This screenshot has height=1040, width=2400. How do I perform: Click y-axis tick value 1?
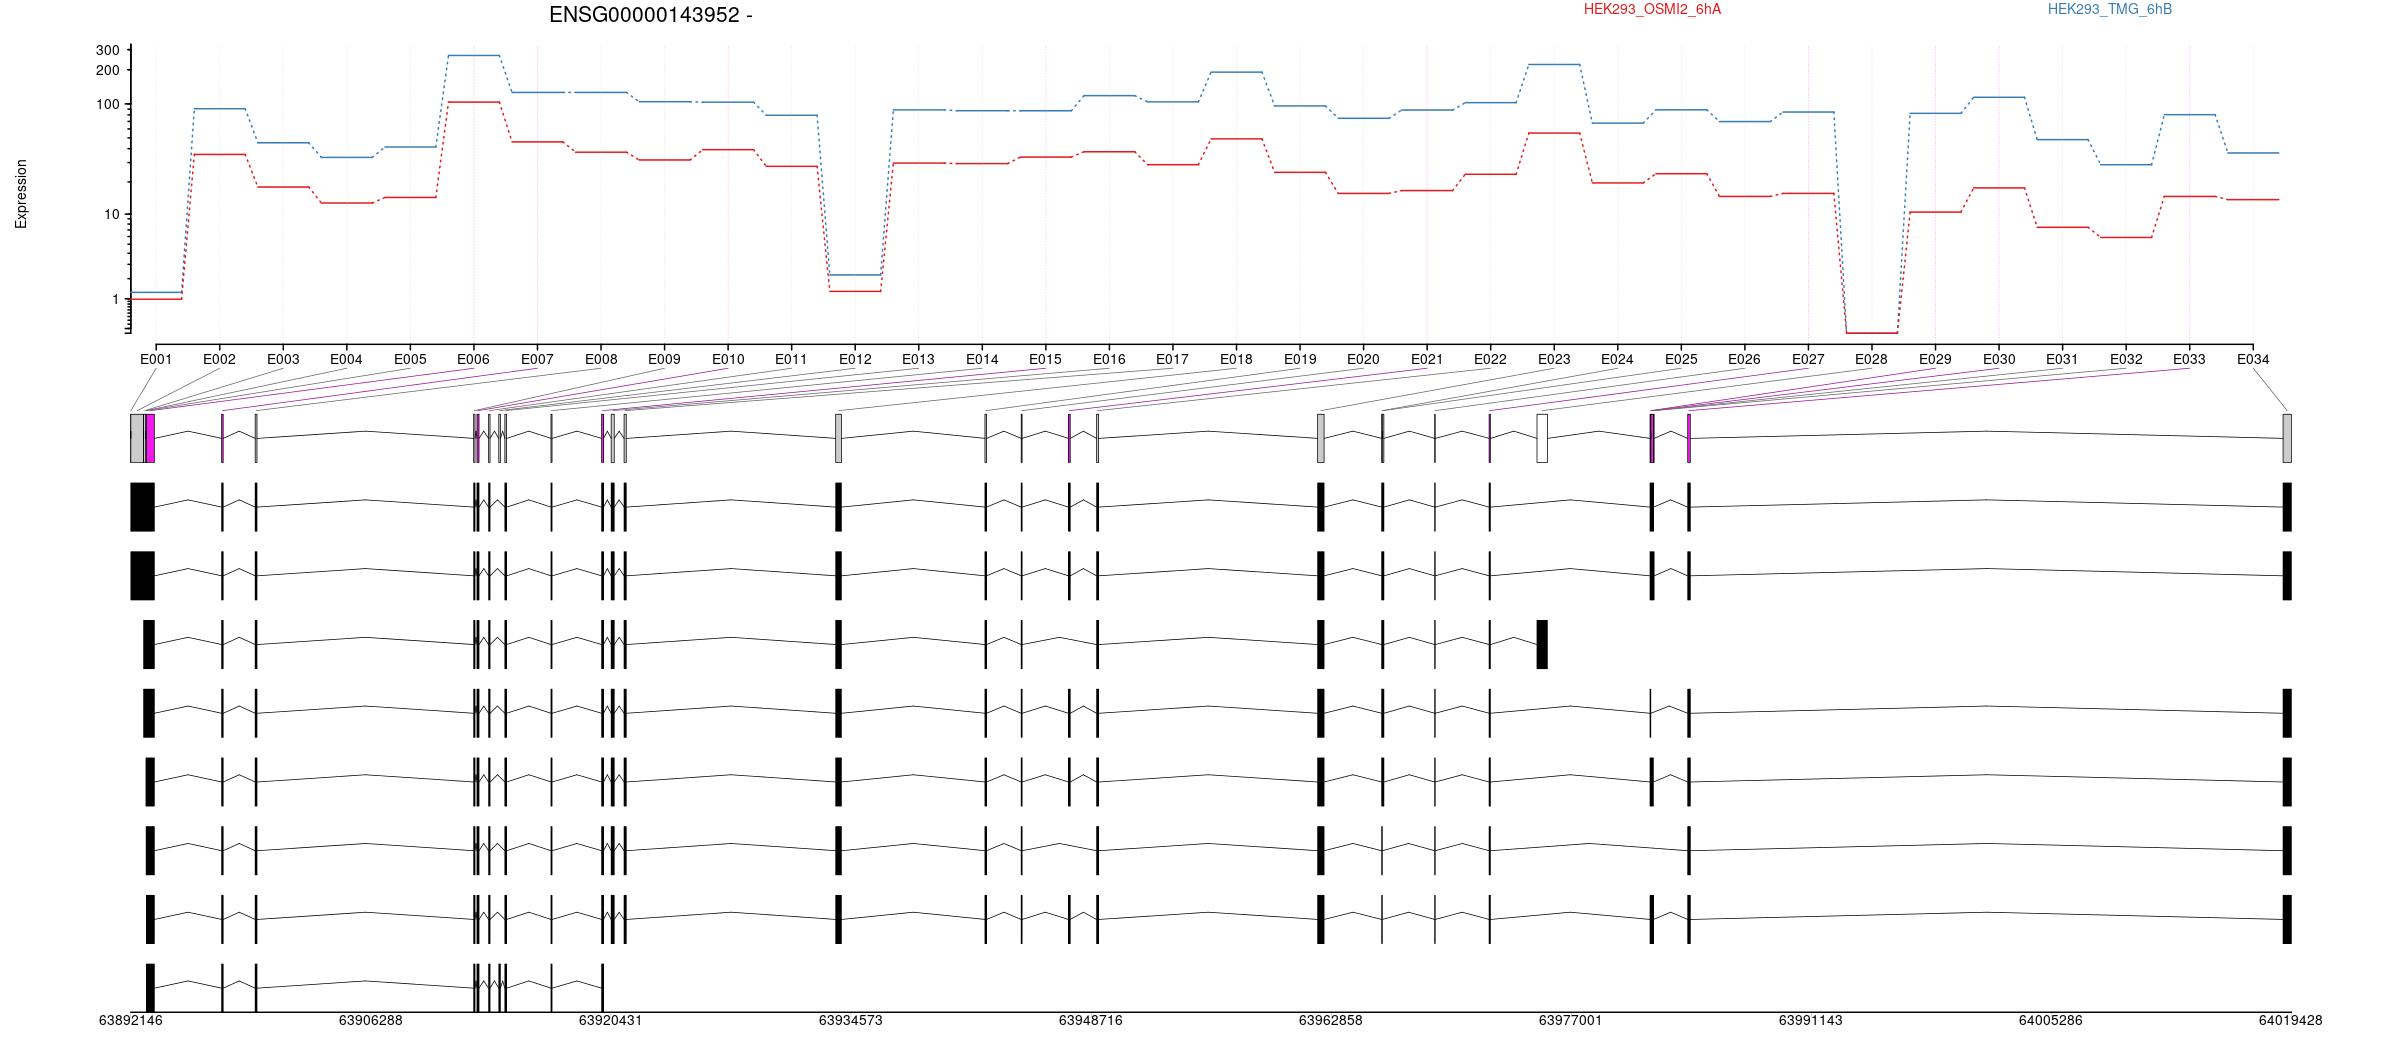coord(115,300)
